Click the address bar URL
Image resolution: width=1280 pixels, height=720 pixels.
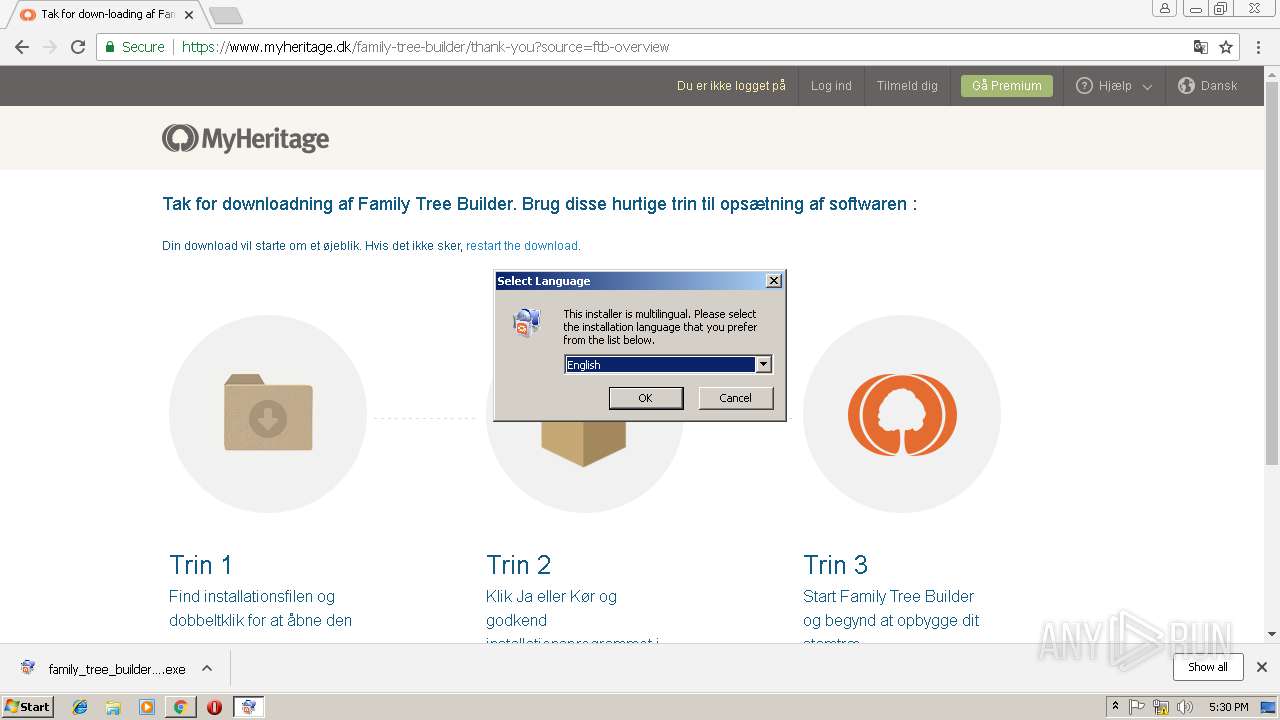(426, 47)
